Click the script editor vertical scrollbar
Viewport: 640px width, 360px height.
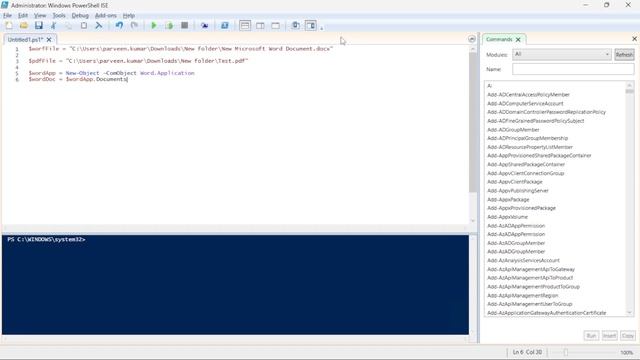pos(473,122)
